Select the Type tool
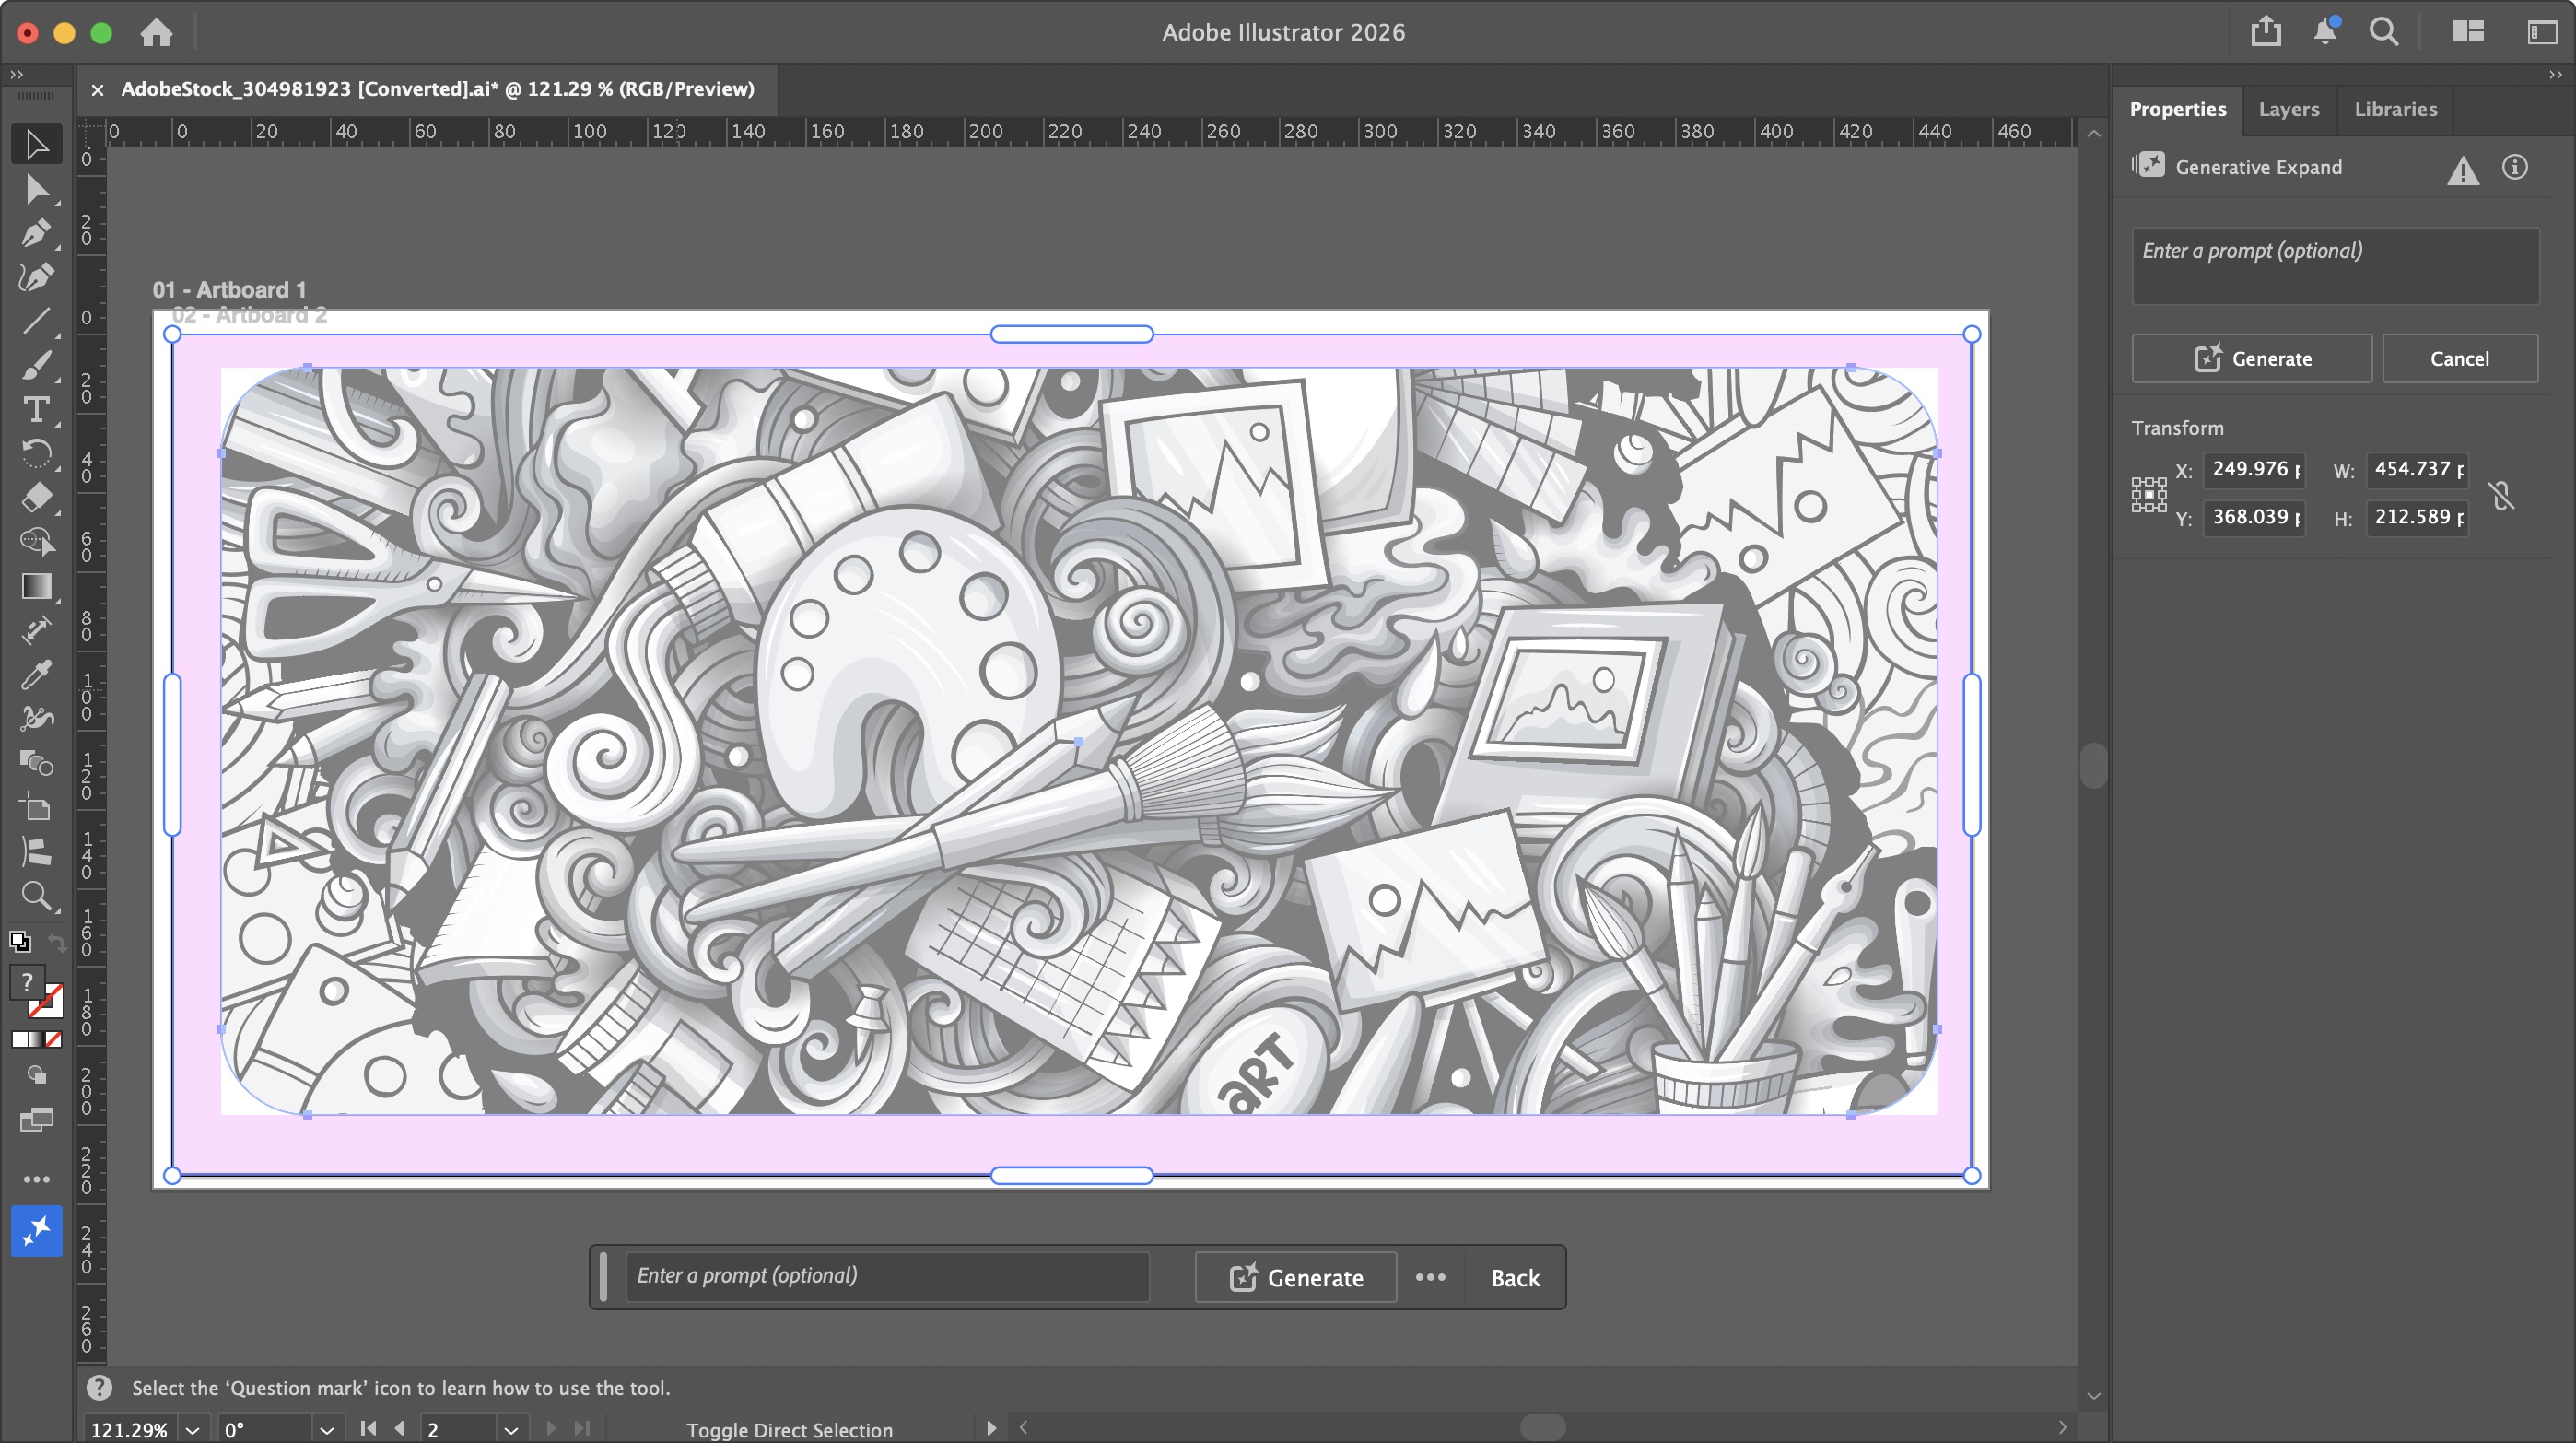This screenshot has width=2576, height=1443. (x=37, y=410)
